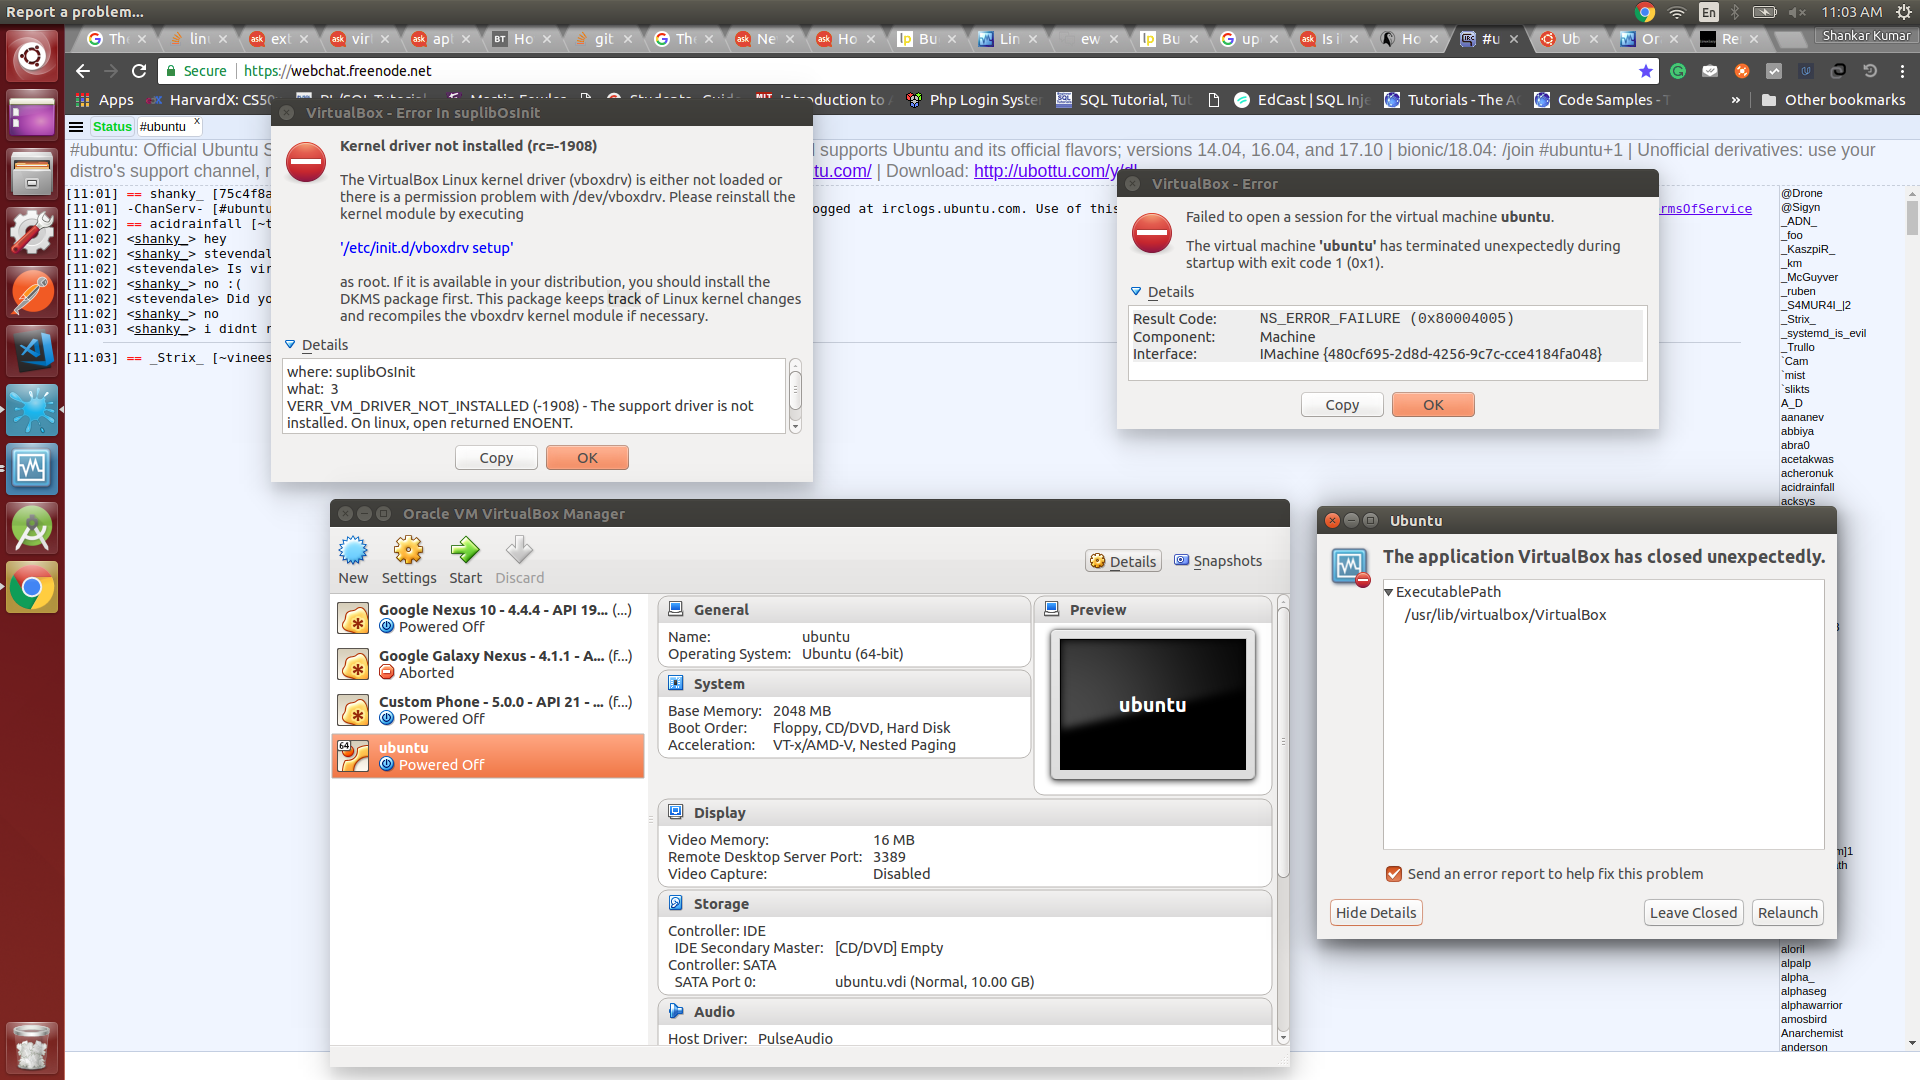
Task: Launch Ubuntu Dash from the launcher
Action: 32,56
